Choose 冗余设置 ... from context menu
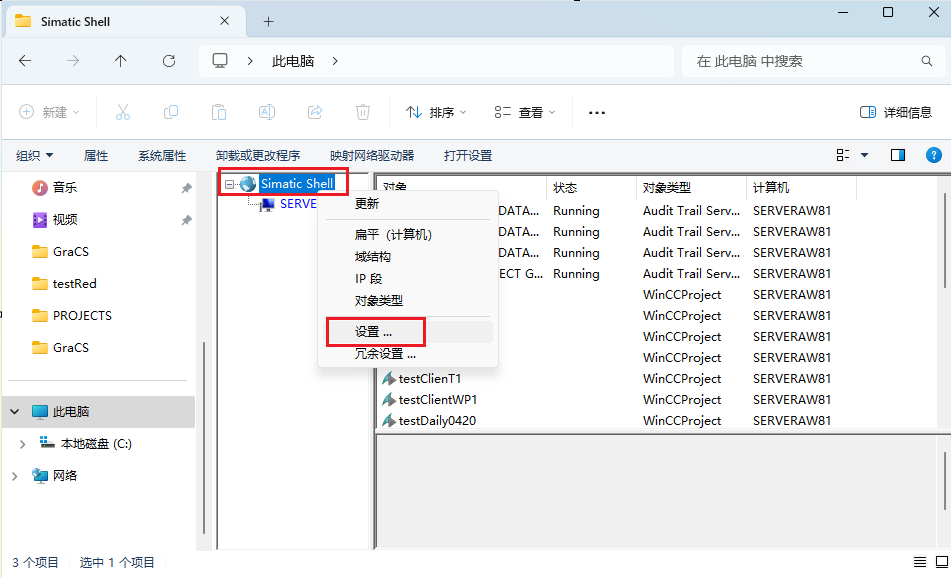 [406, 354]
